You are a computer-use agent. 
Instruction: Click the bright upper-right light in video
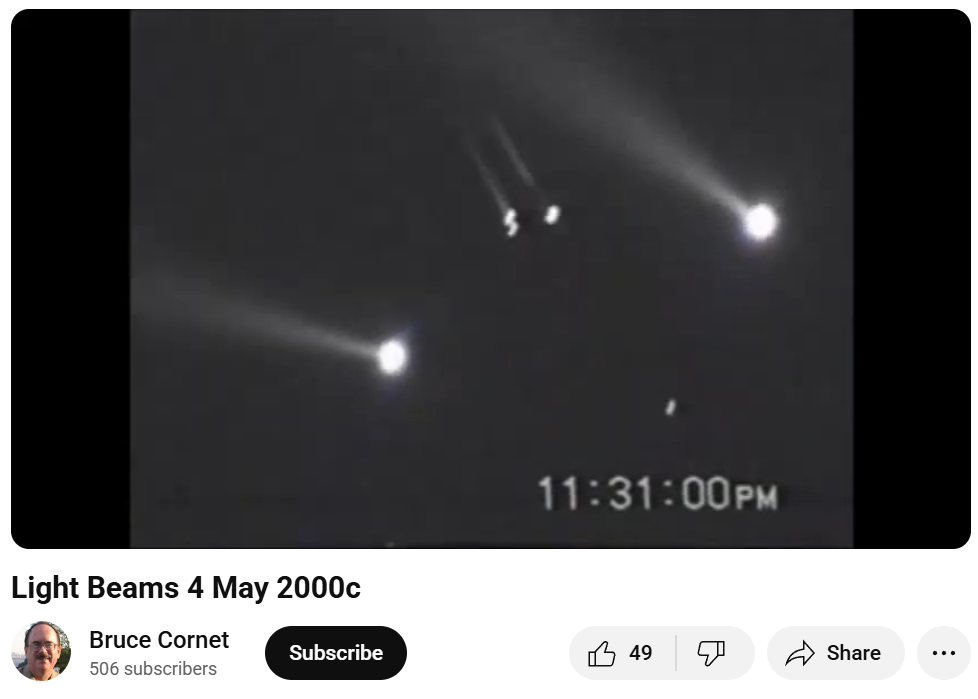tap(760, 222)
